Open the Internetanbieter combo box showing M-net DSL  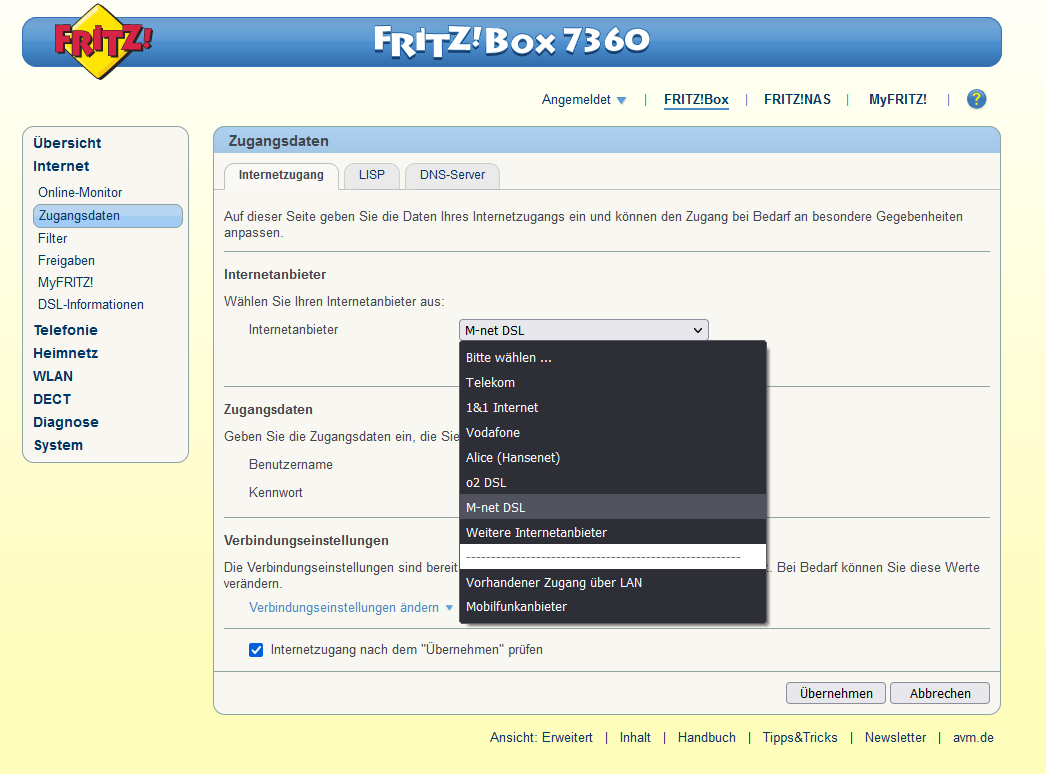[584, 330]
